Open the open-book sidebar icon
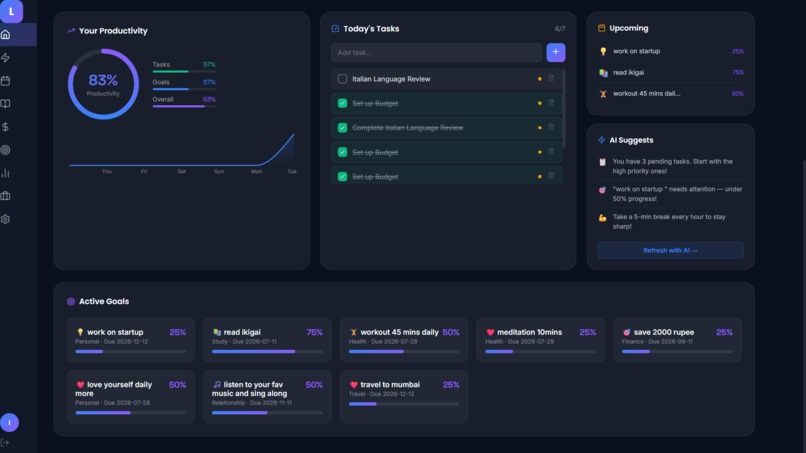 (6, 104)
